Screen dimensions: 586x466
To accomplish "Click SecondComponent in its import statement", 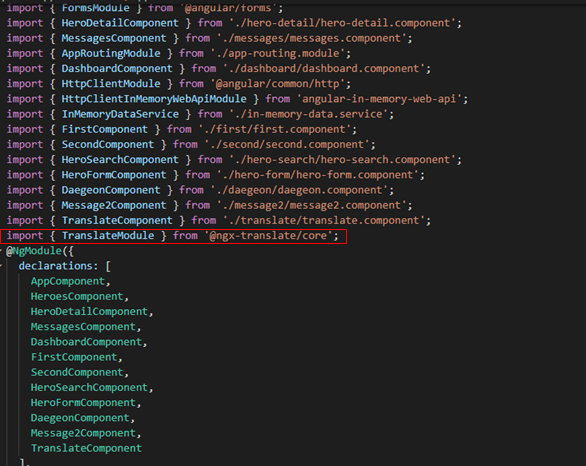I will [x=108, y=145].
